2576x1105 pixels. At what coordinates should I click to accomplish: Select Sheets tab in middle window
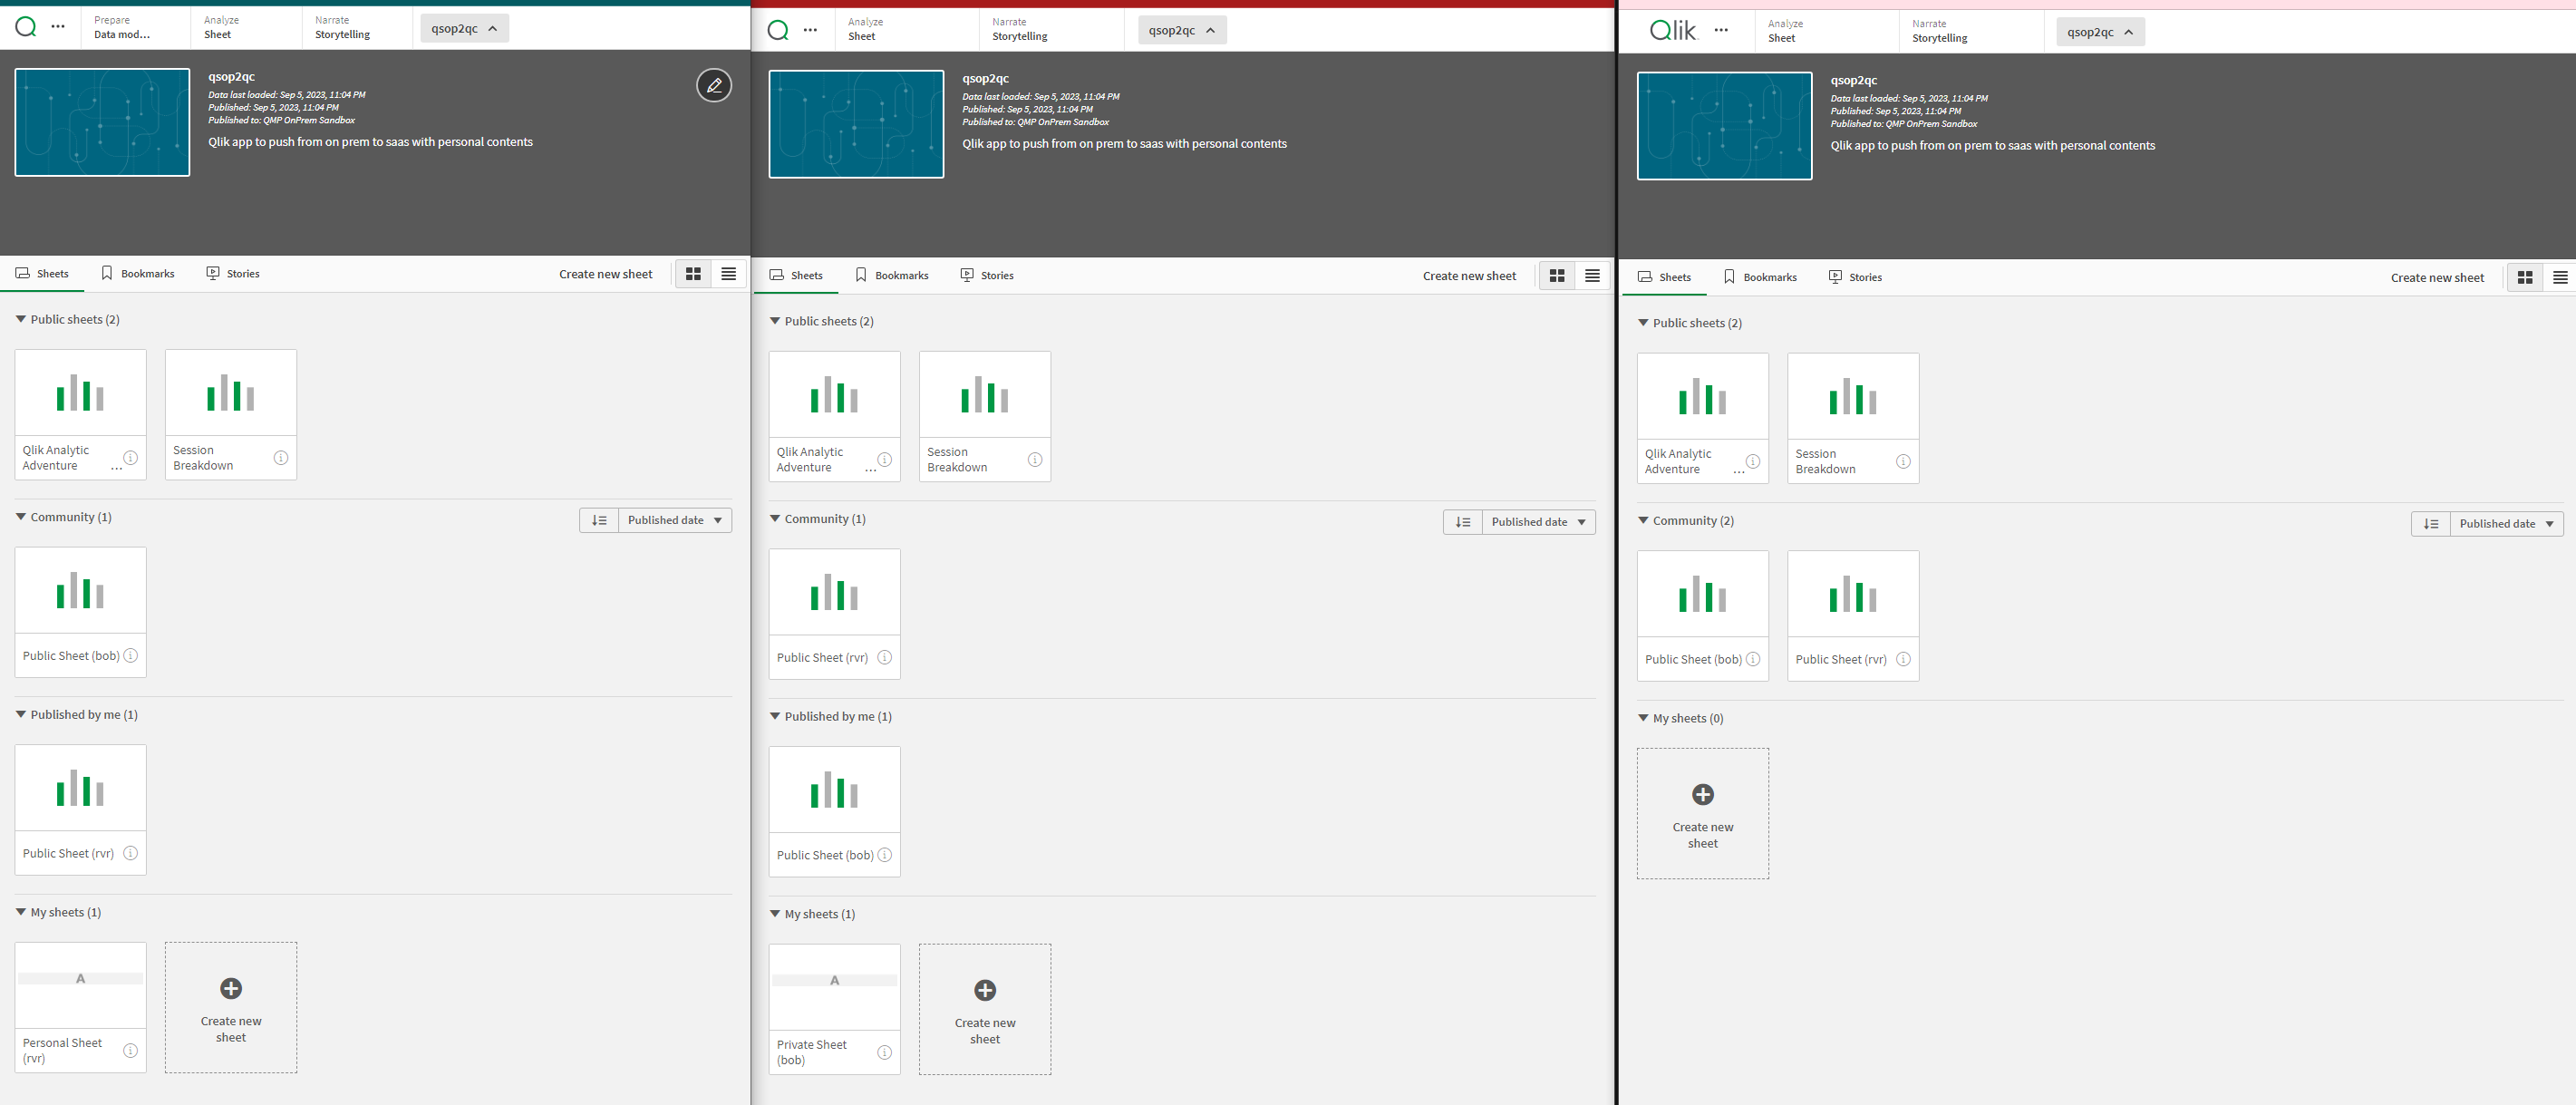click(x=796, y=275)
